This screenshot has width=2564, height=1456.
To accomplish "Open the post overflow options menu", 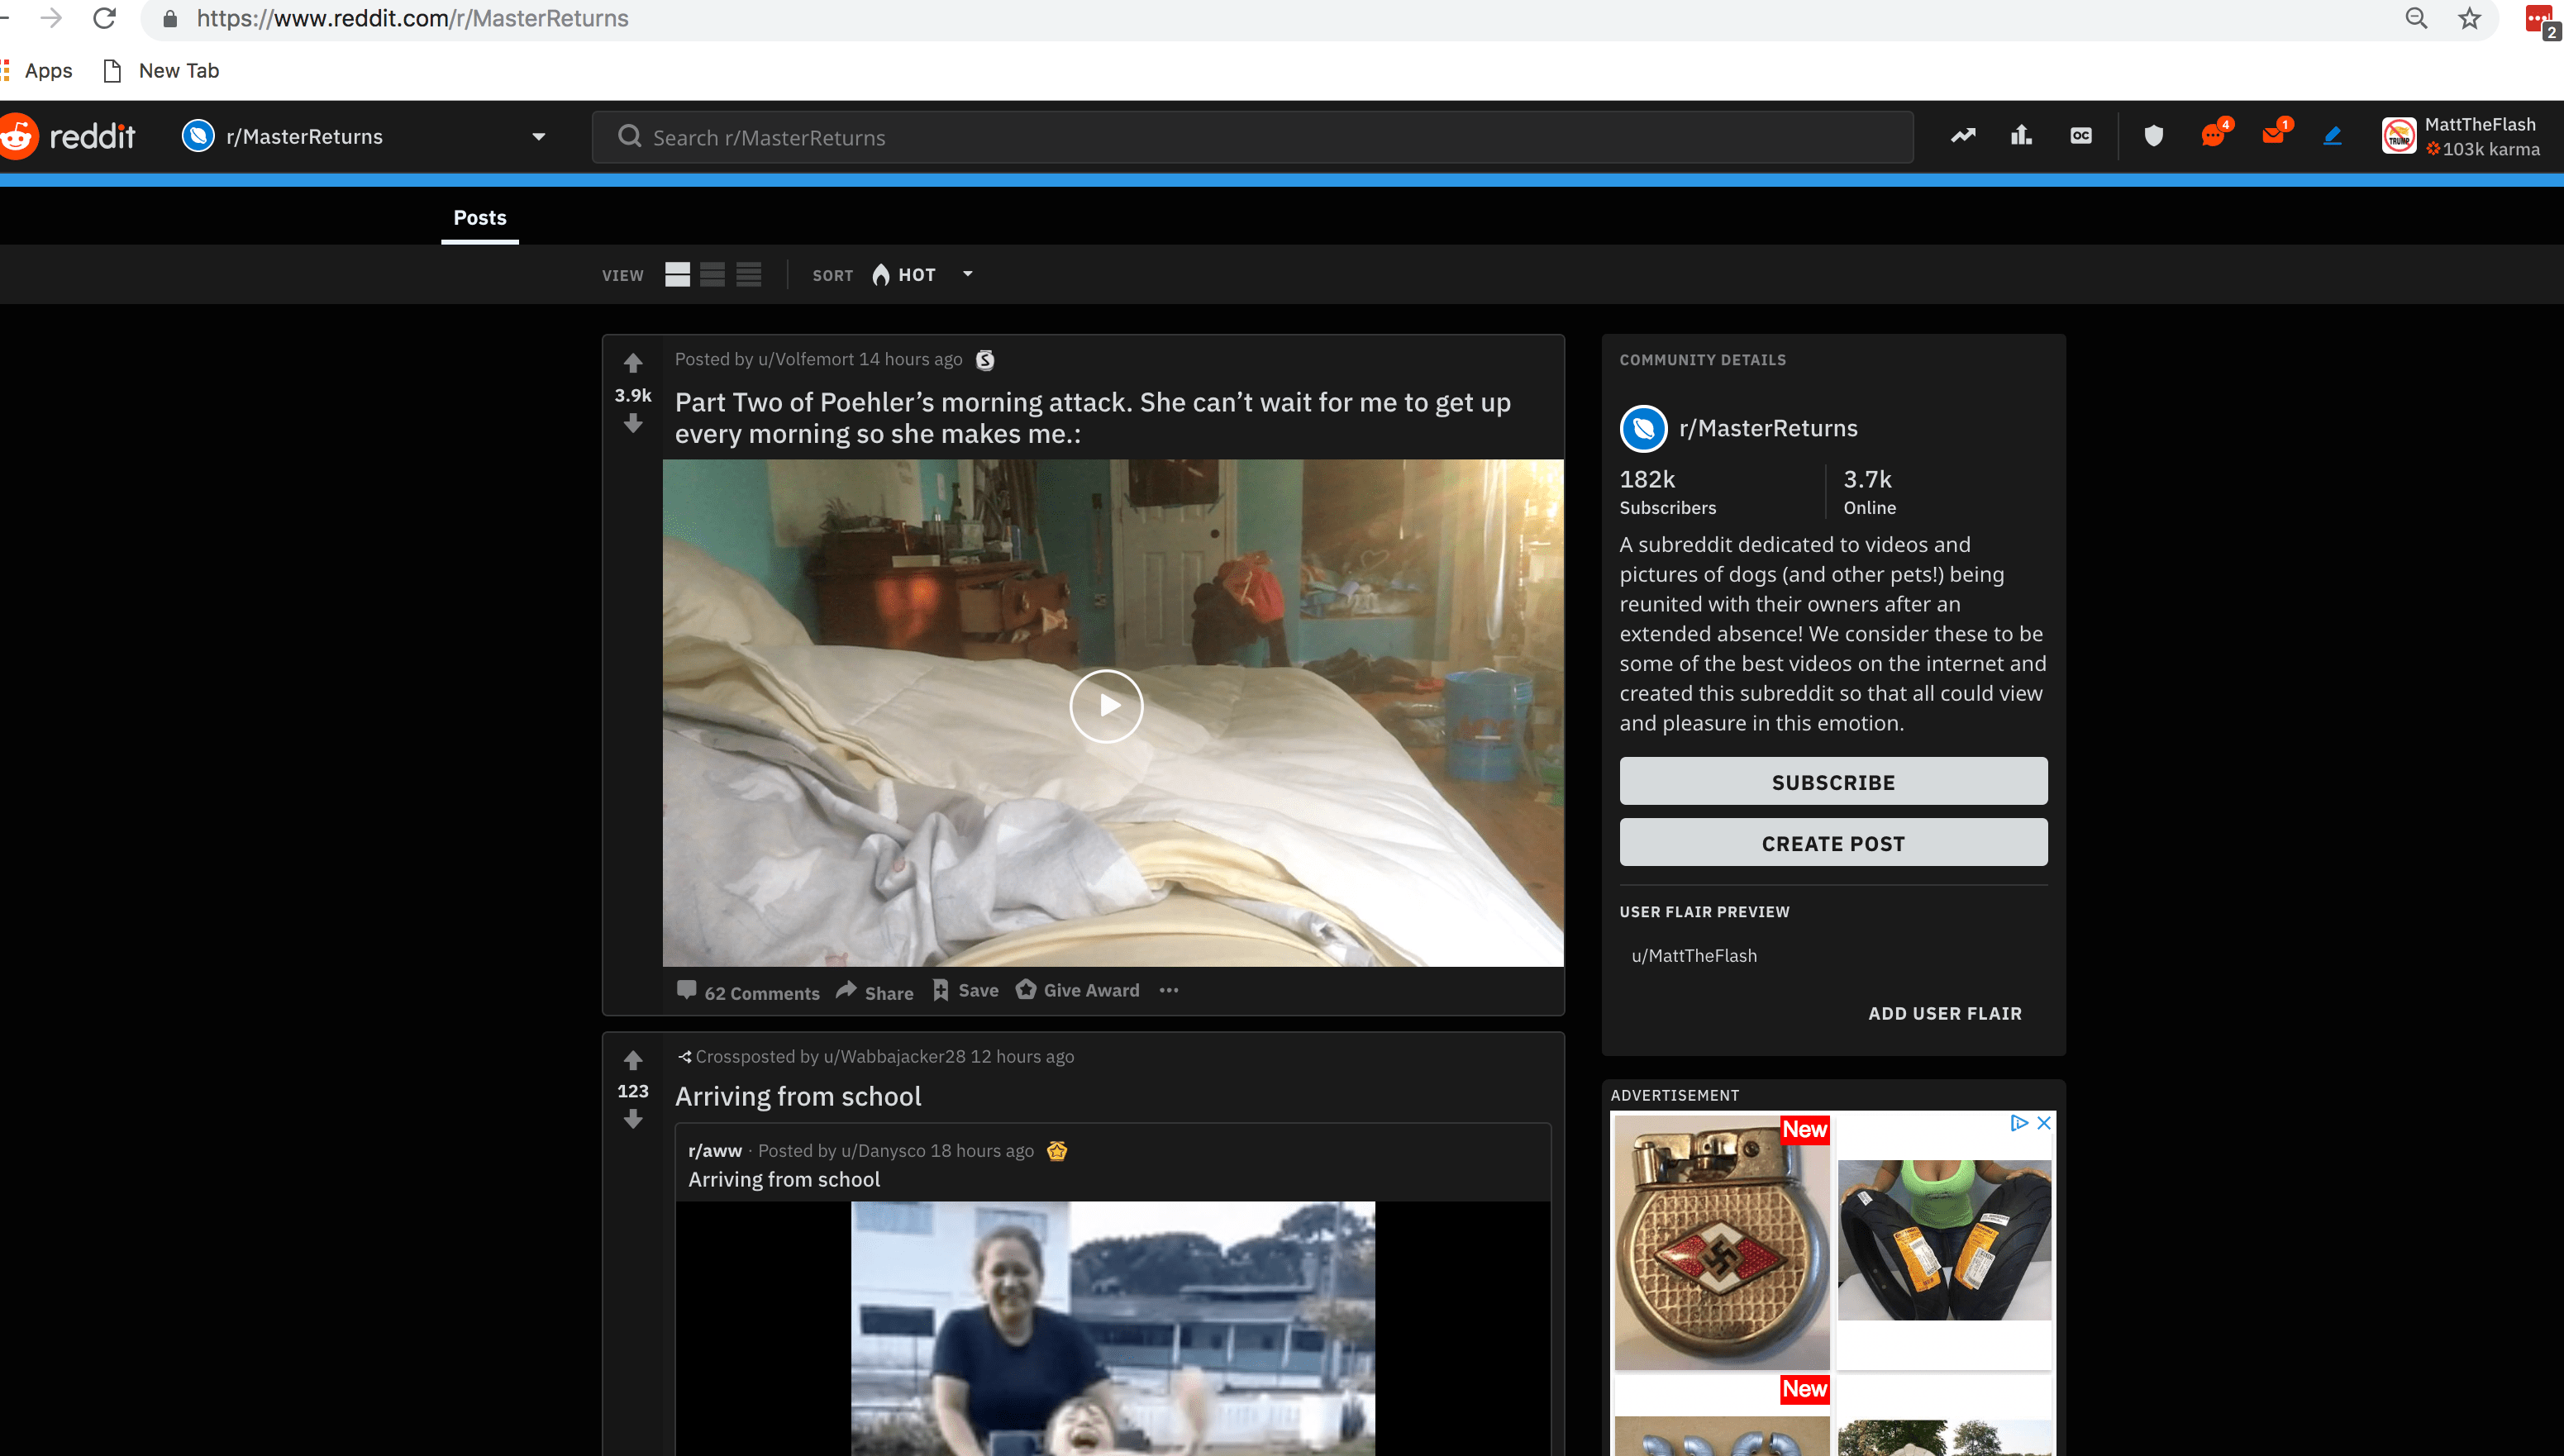I will coord(1168,990).
